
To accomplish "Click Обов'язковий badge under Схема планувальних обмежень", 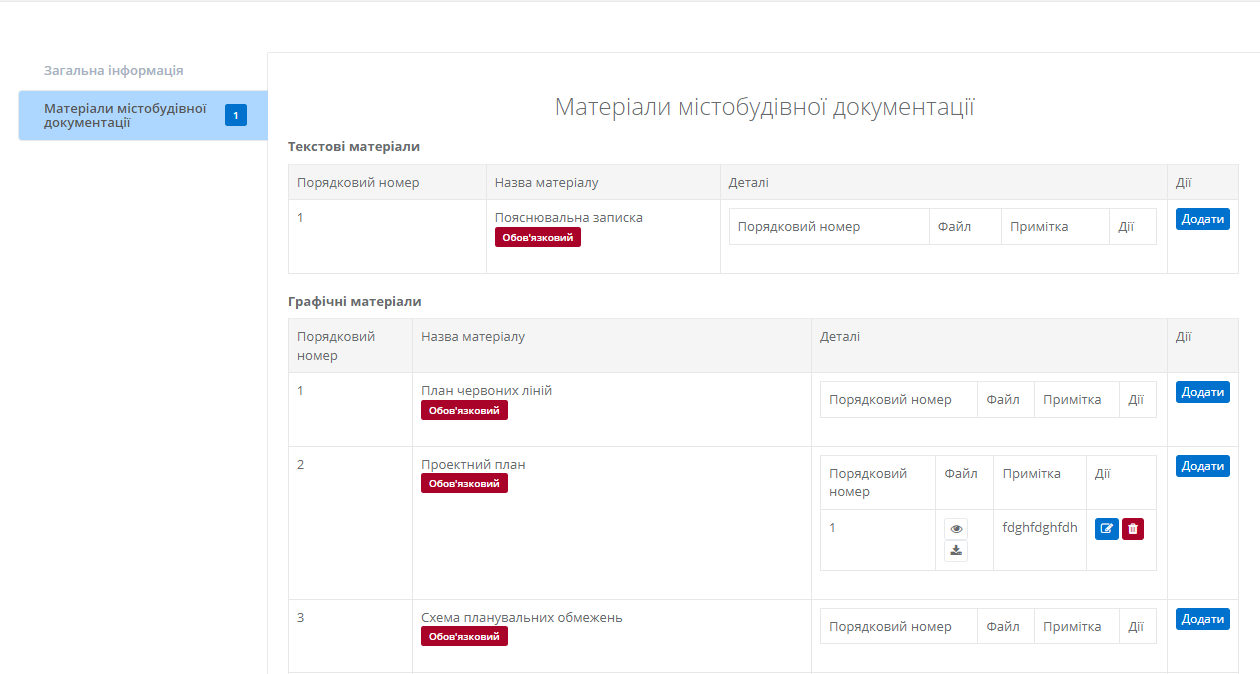I will [x=464, y=636].
